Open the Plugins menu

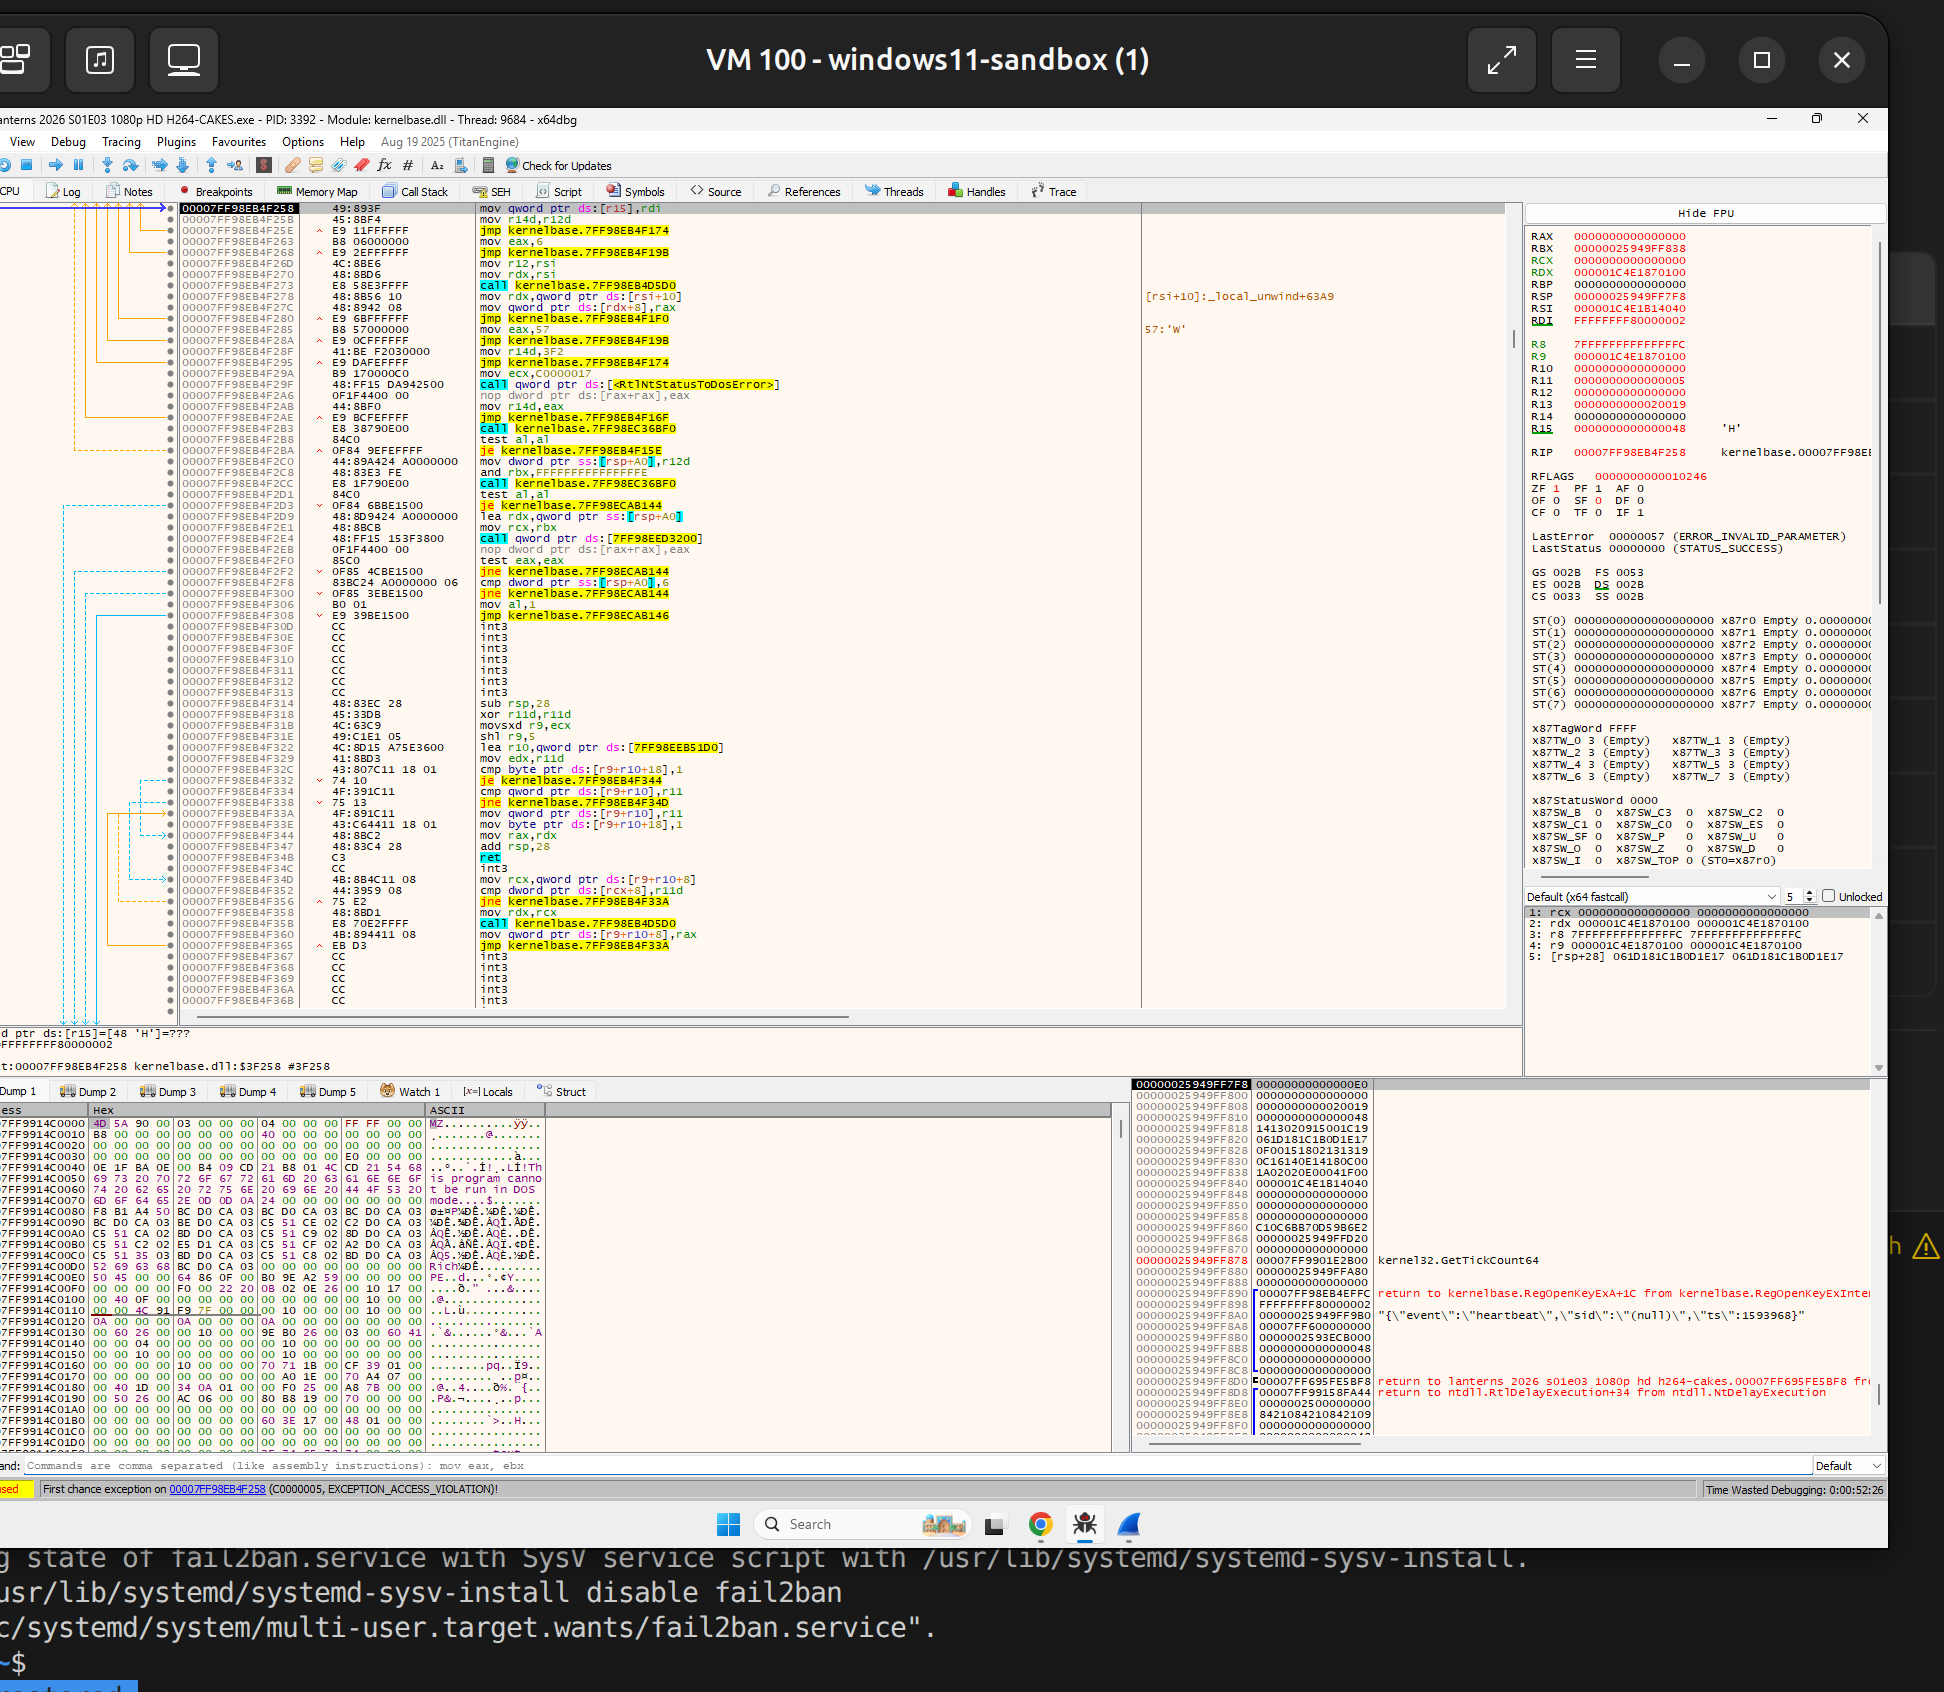tap(176, 142)
